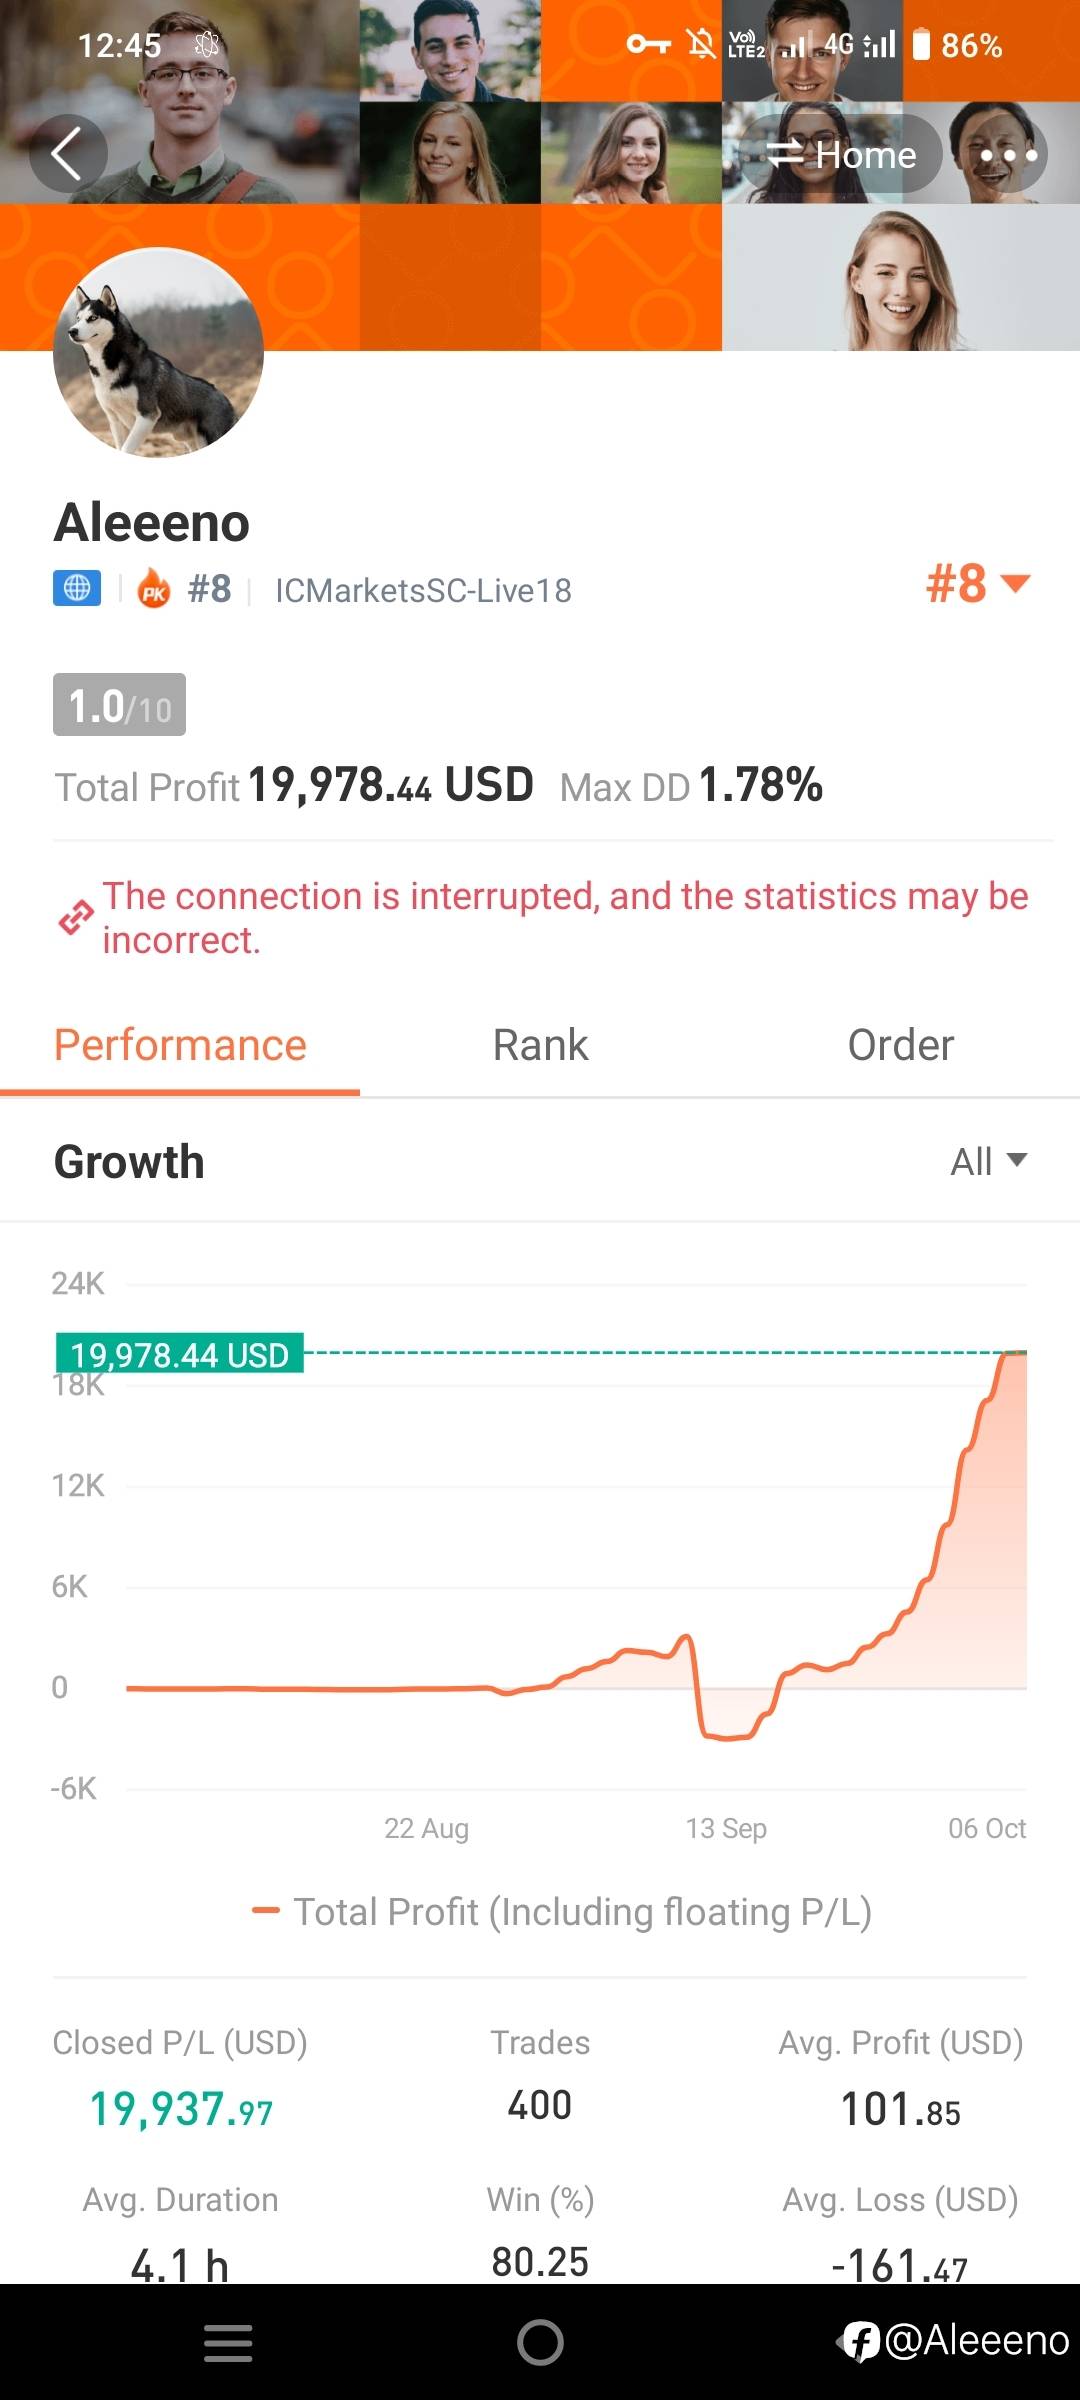Open the Growth period All dropdown
This screenshot has width=1080, height=2400.
(988, 1161)
